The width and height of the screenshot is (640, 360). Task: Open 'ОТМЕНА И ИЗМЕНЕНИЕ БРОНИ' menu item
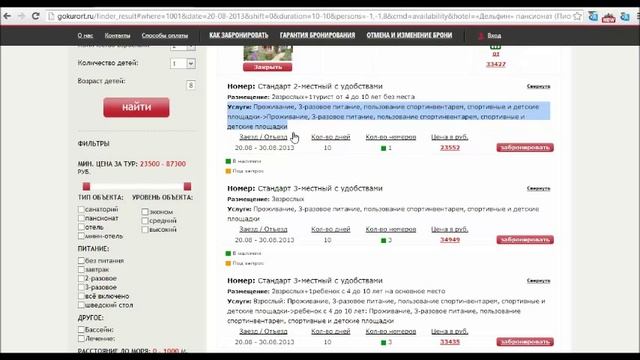[x=409, y=36]
